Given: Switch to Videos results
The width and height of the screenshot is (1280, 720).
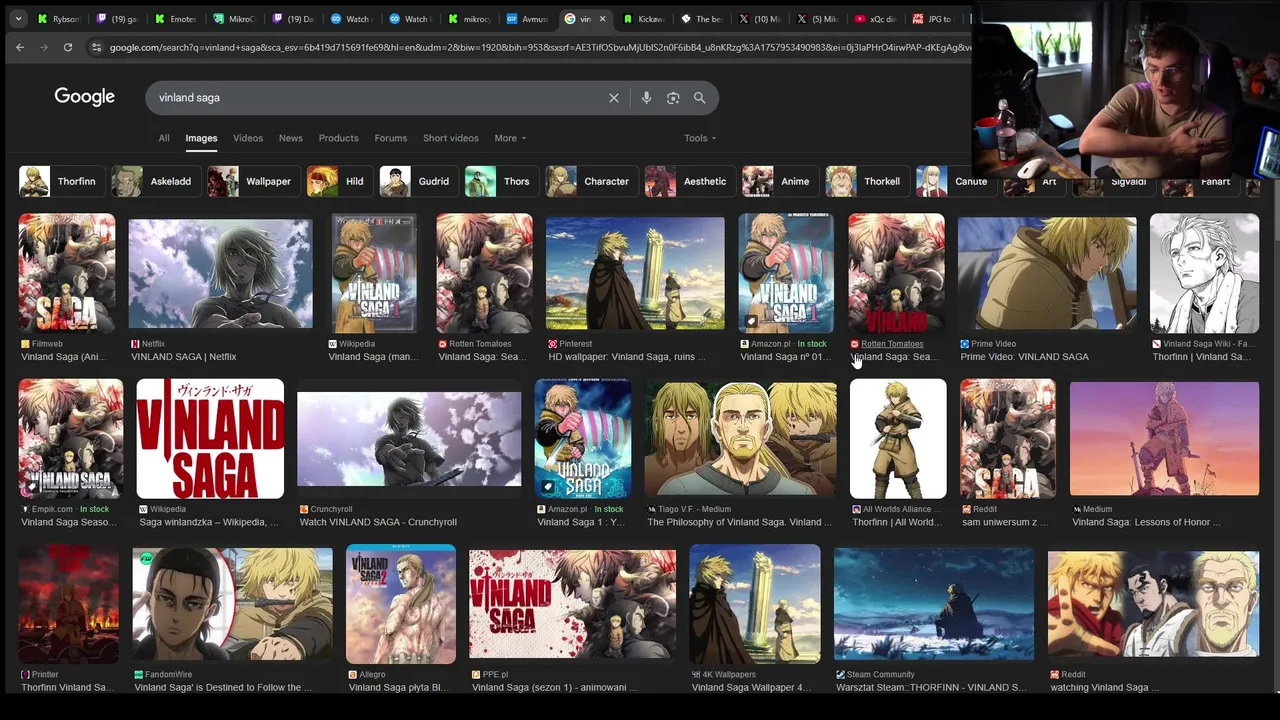Looking at the screenshot, I should [248, 138].
